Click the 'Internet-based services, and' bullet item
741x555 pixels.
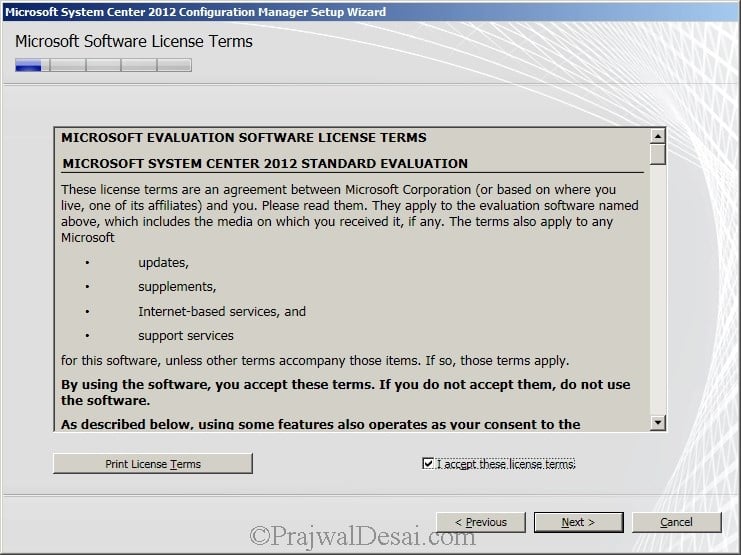click(222, 312)
